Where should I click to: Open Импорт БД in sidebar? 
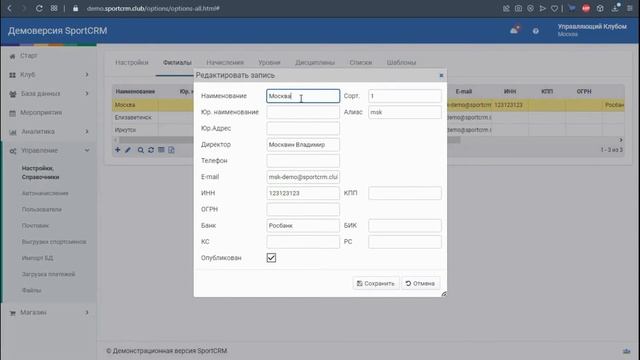pyautogui.click(x=38, y=258)
